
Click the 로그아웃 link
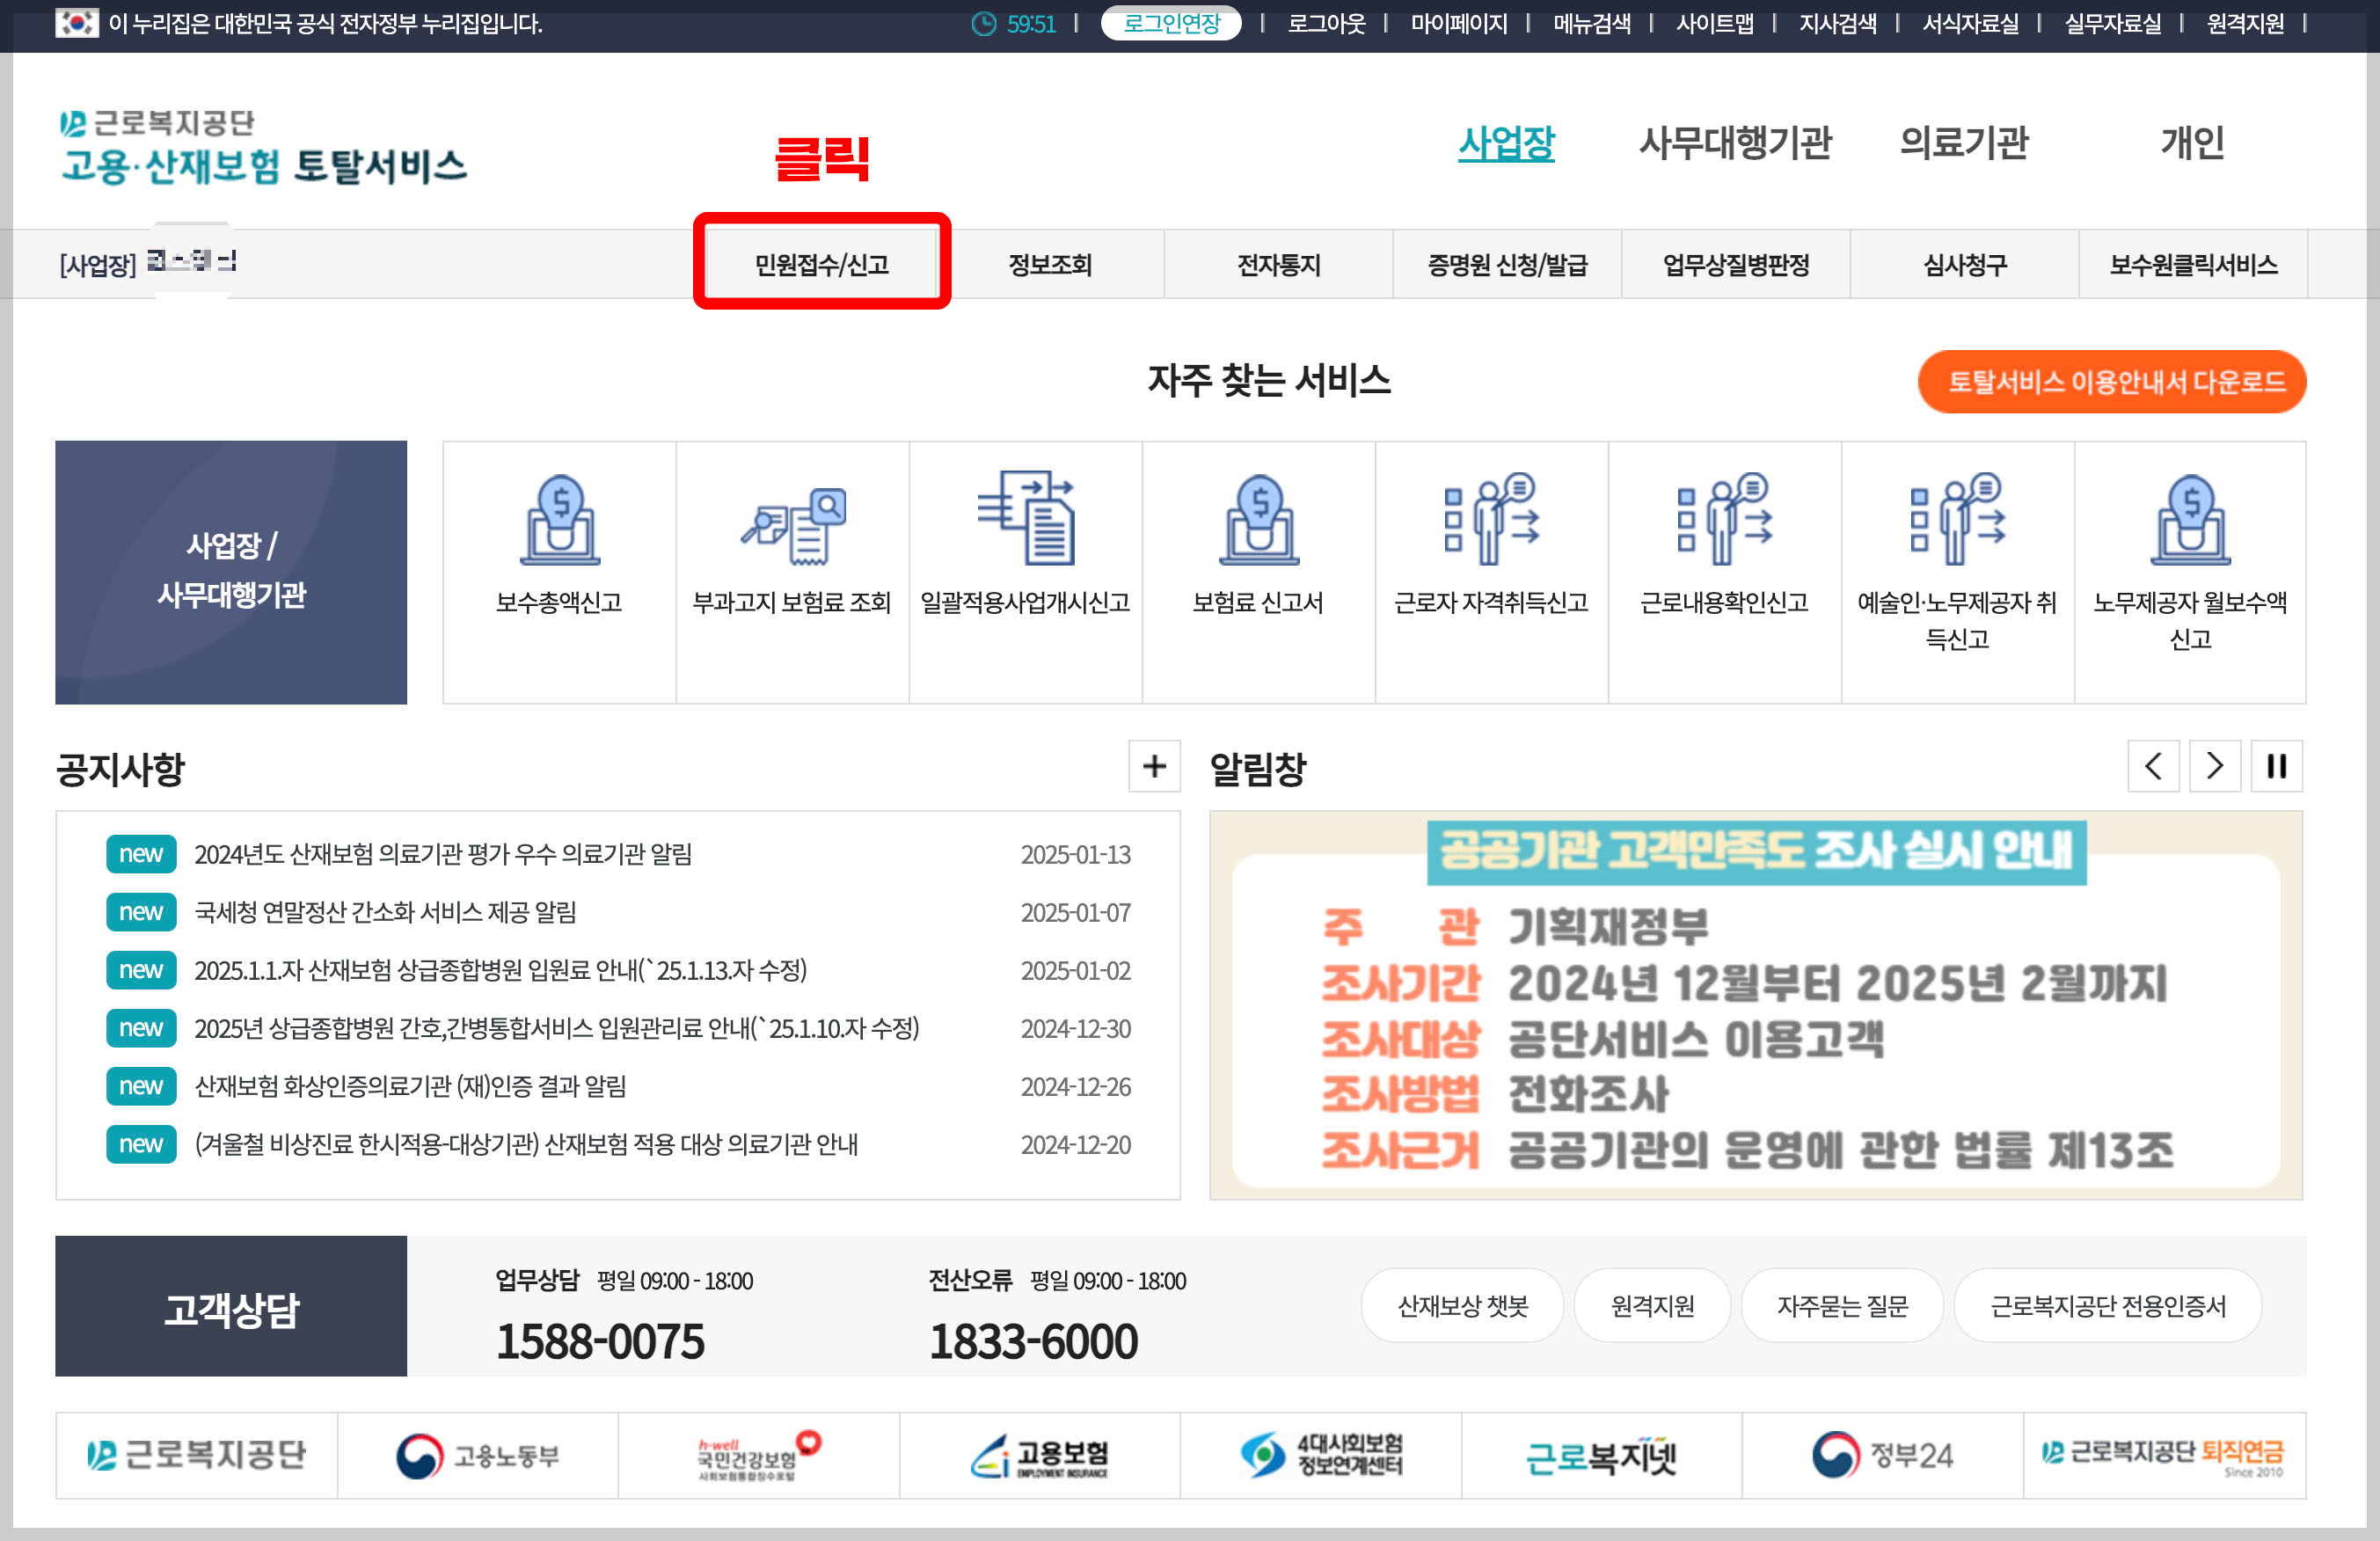[1326, 23]
